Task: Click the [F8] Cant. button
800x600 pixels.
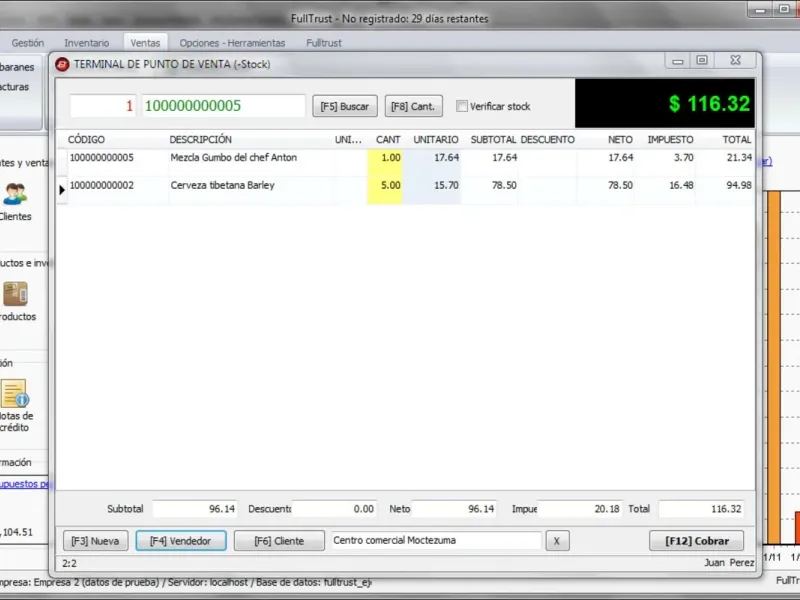Action: [x=413, y=106]
